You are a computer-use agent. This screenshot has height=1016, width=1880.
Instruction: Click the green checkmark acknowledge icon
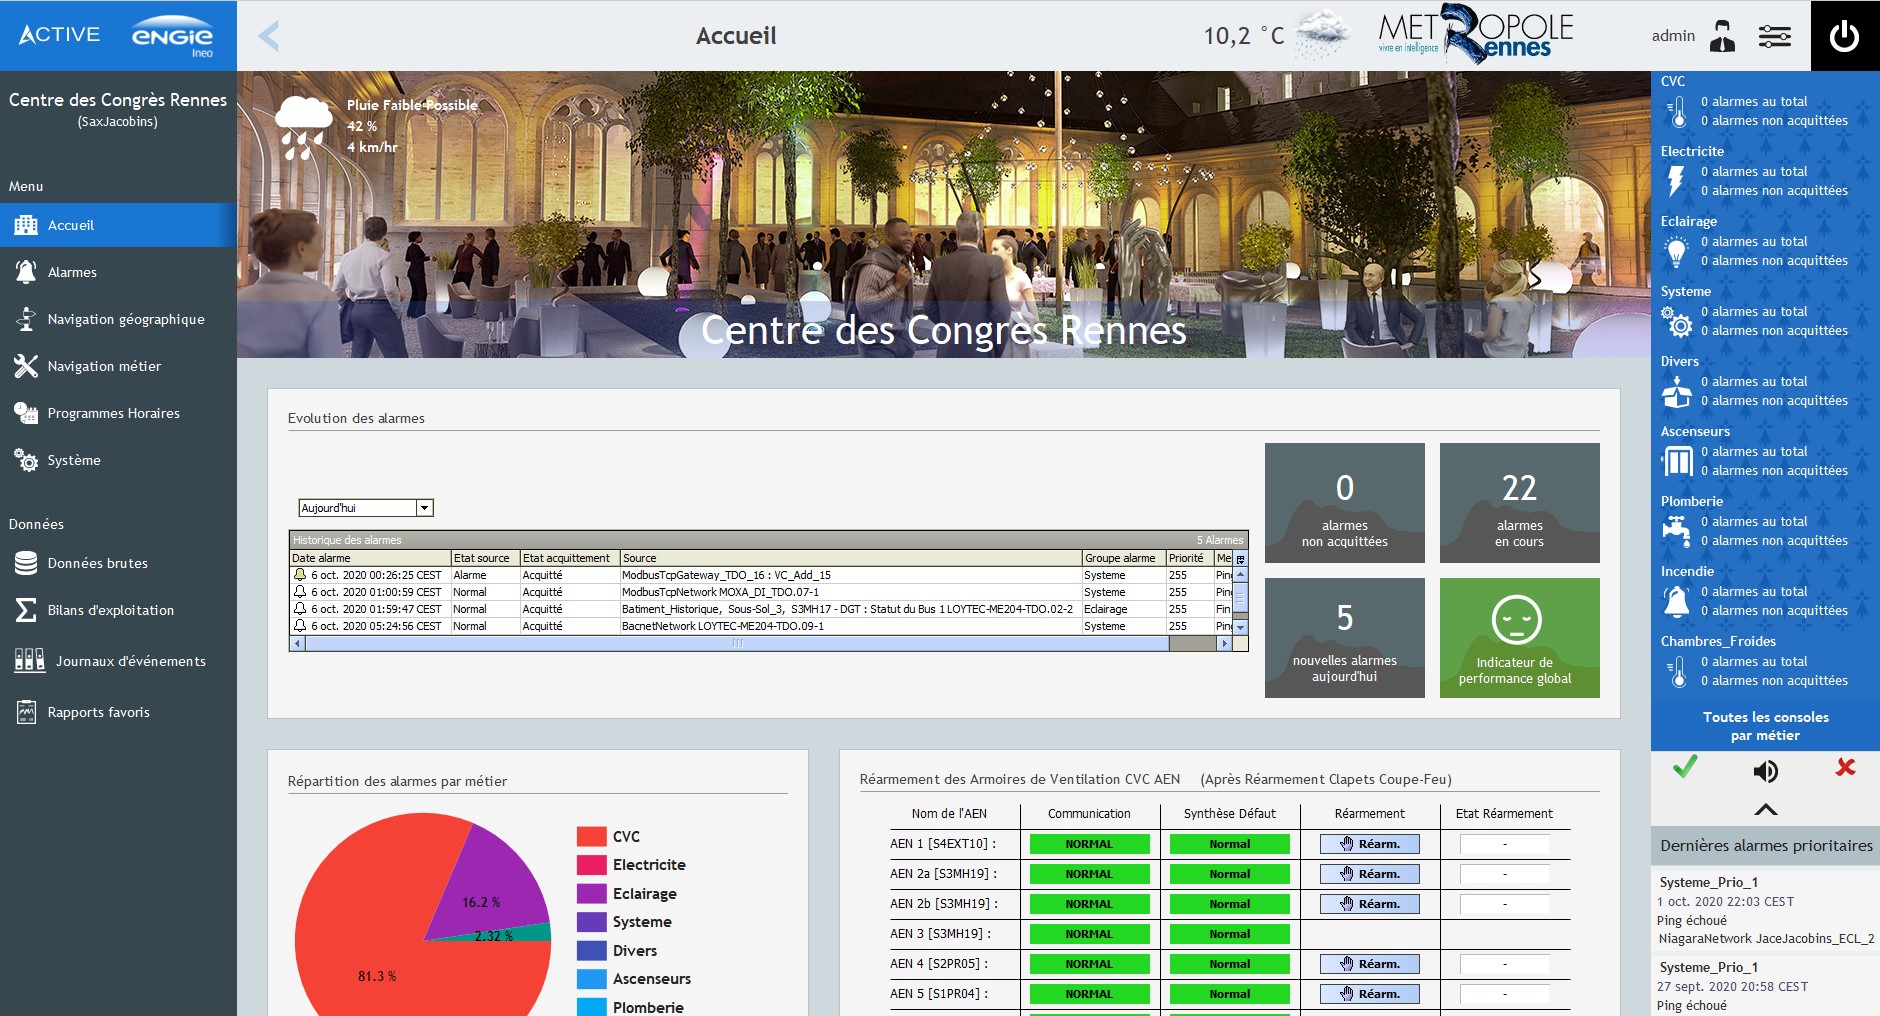[x=1685, y=767]
